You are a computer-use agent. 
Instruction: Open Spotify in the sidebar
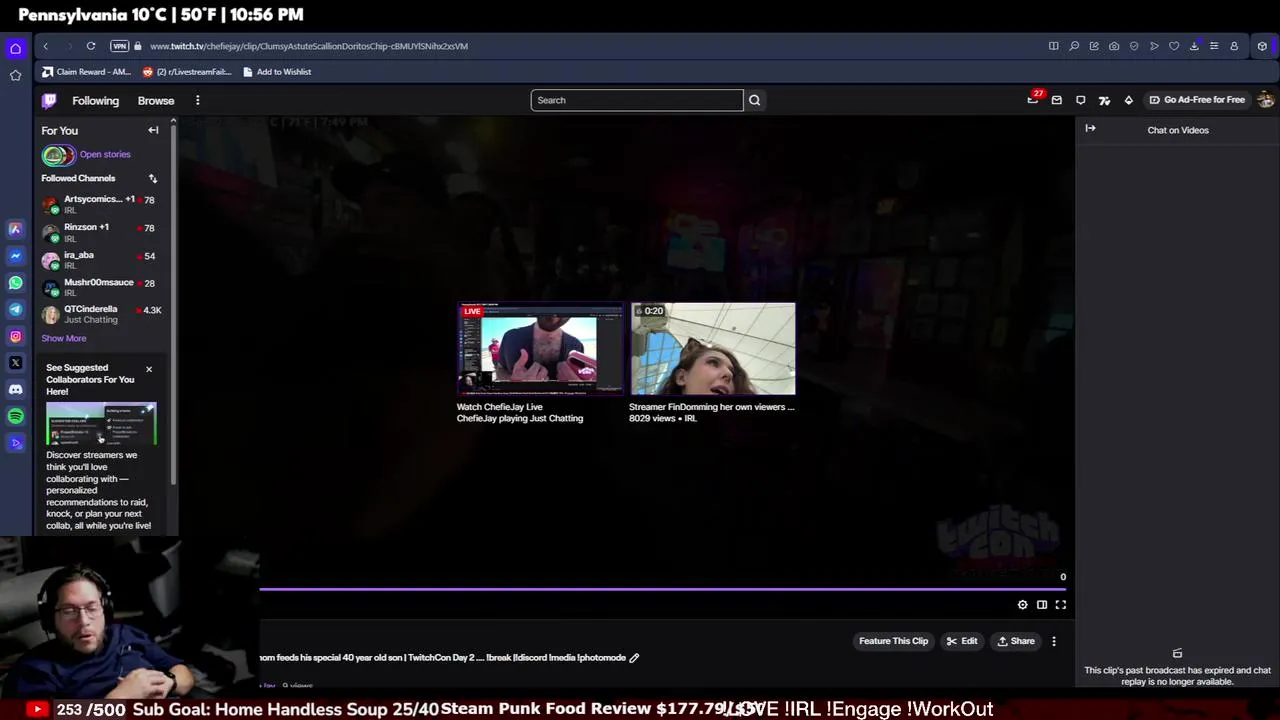coord(15,416)
